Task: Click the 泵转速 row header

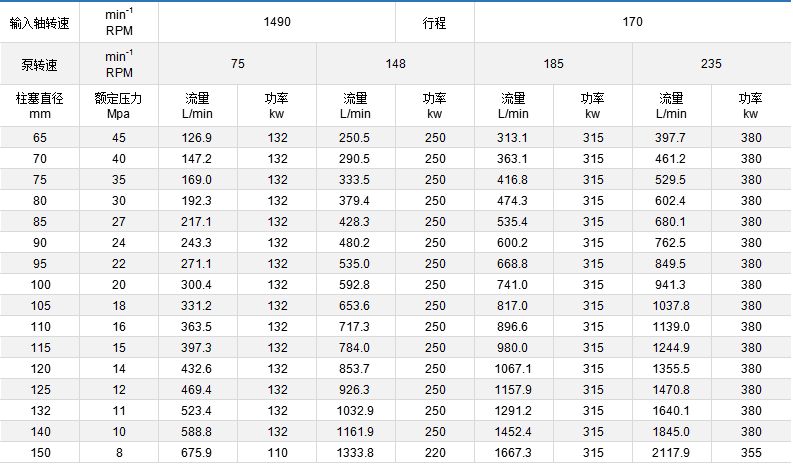Action: coord(40,64)
